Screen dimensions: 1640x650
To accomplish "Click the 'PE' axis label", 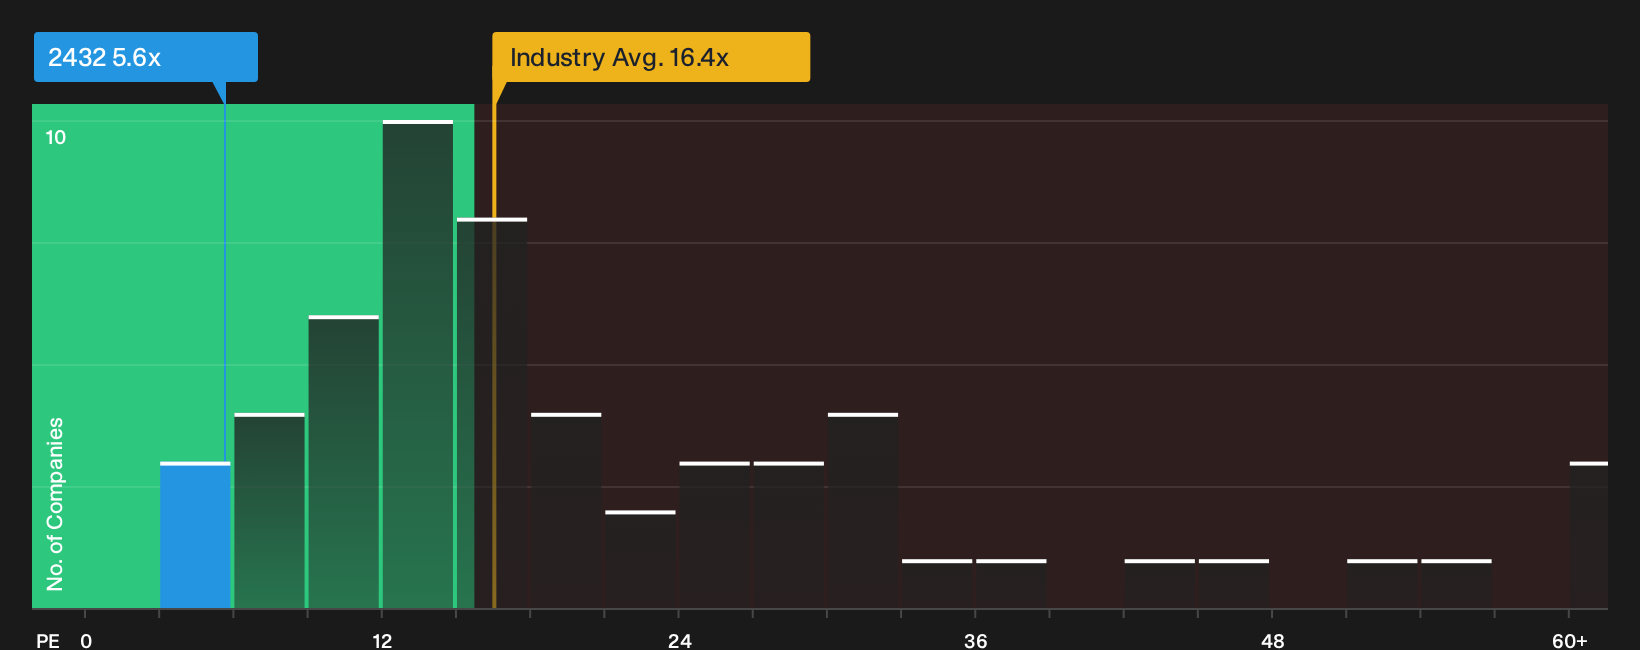I will (x=48, y=640).
